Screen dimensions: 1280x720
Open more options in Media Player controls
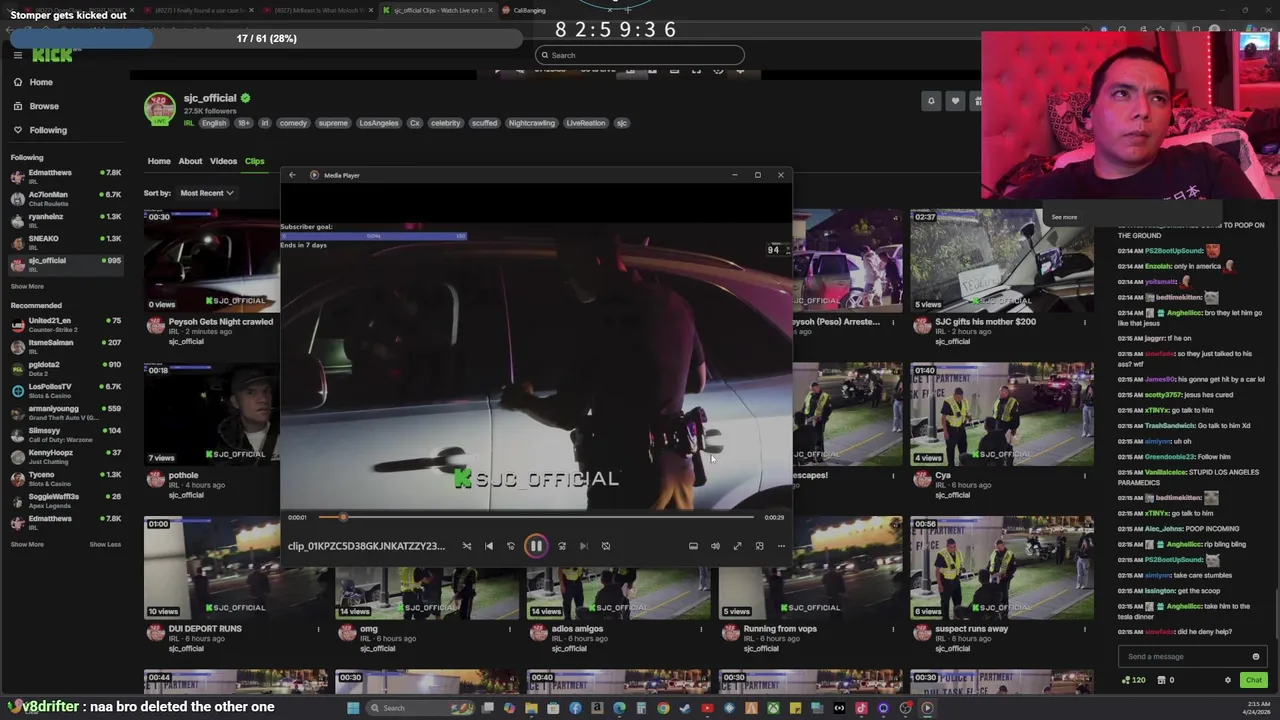(x=781, y=546)
